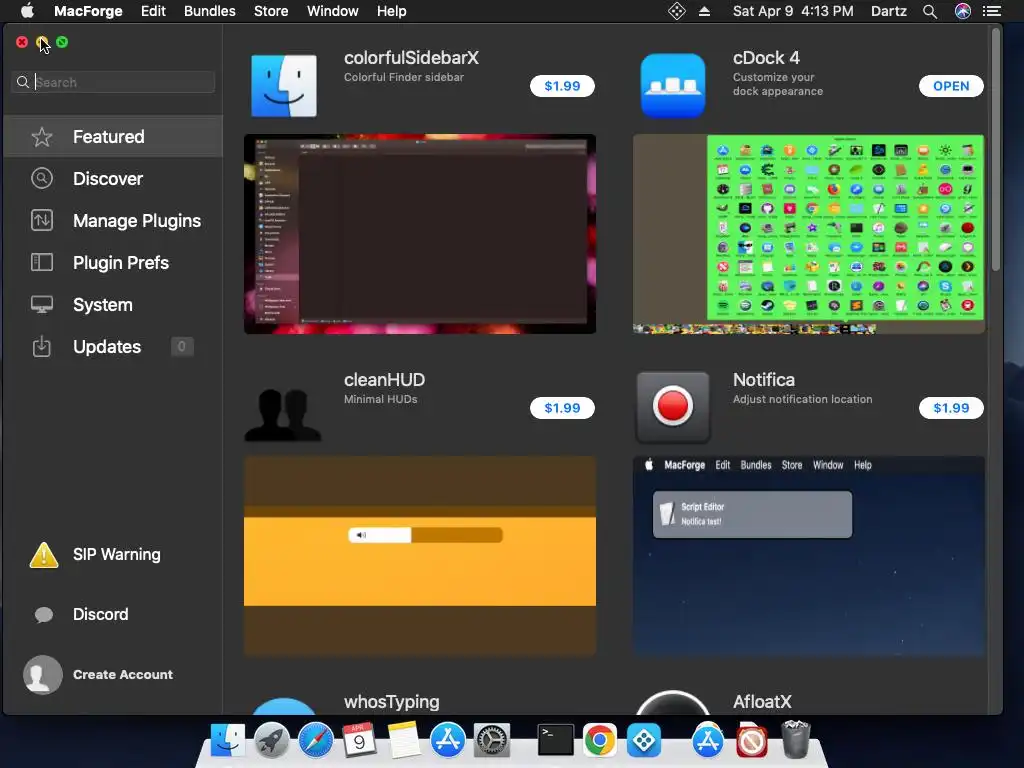
Task: Open Launchpad rocket in the Dock
Action: coord(272,741)
